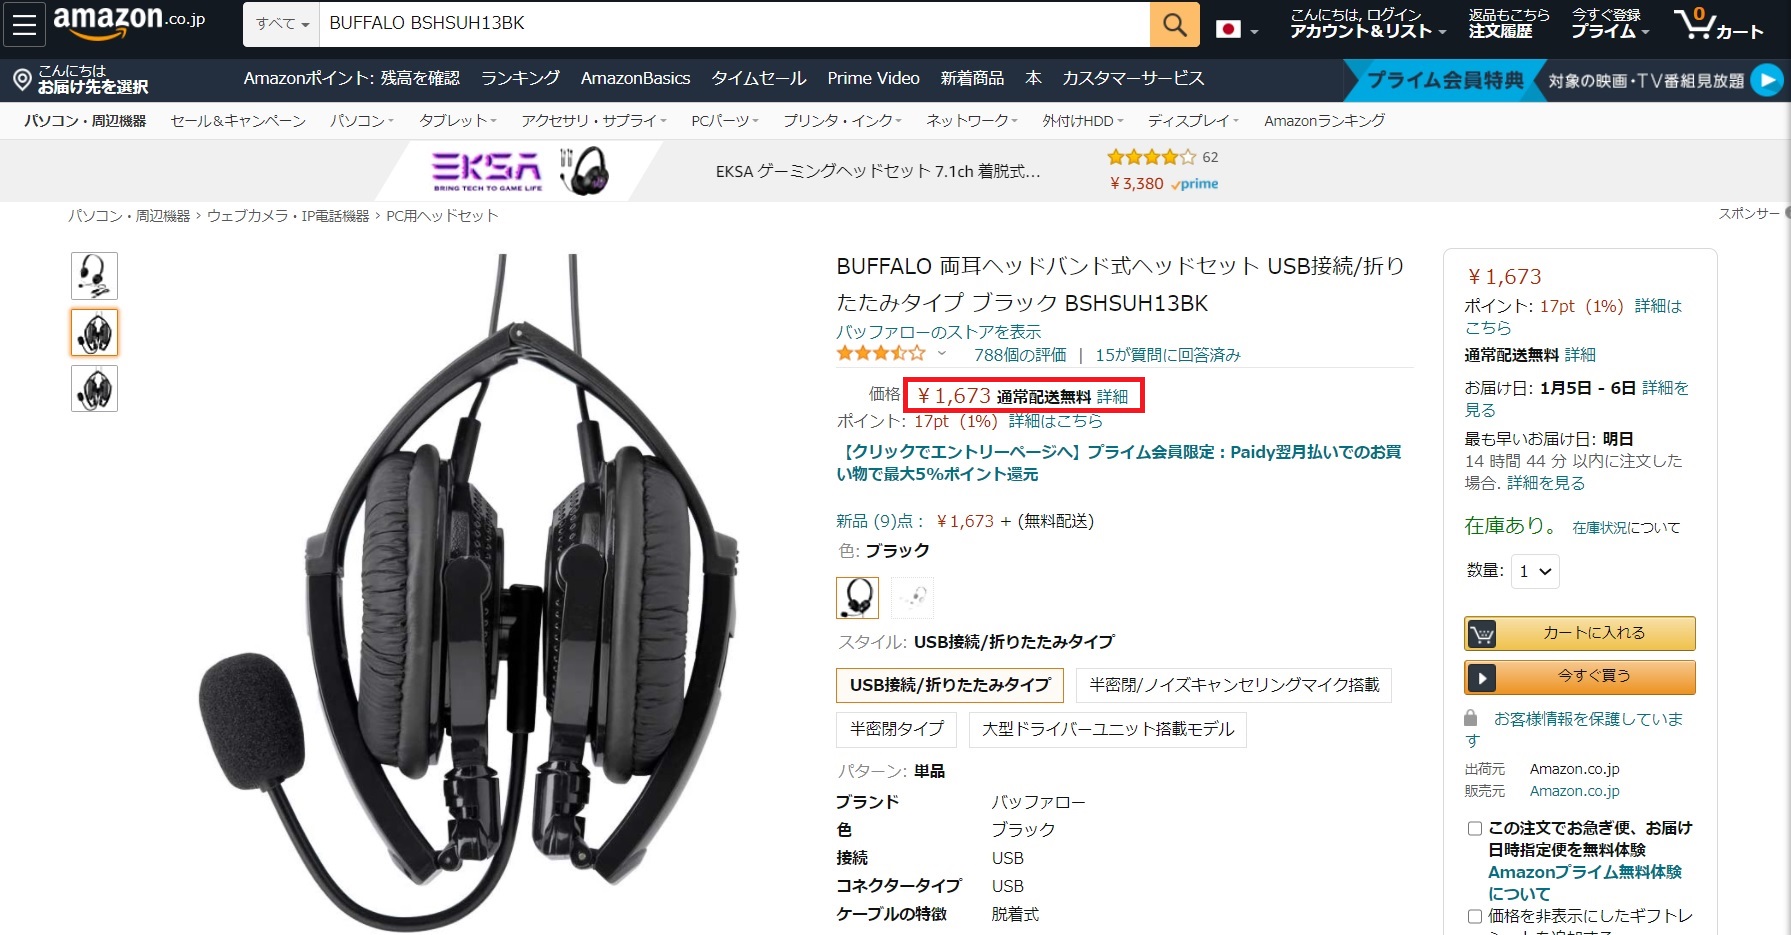This screenshot has width=1791, height=935.
Task: Open the quantity dropdown
Action: click(1535, 571)
